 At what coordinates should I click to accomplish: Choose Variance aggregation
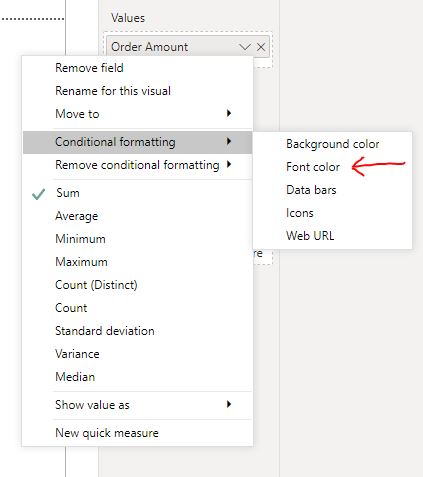point(137,354)
